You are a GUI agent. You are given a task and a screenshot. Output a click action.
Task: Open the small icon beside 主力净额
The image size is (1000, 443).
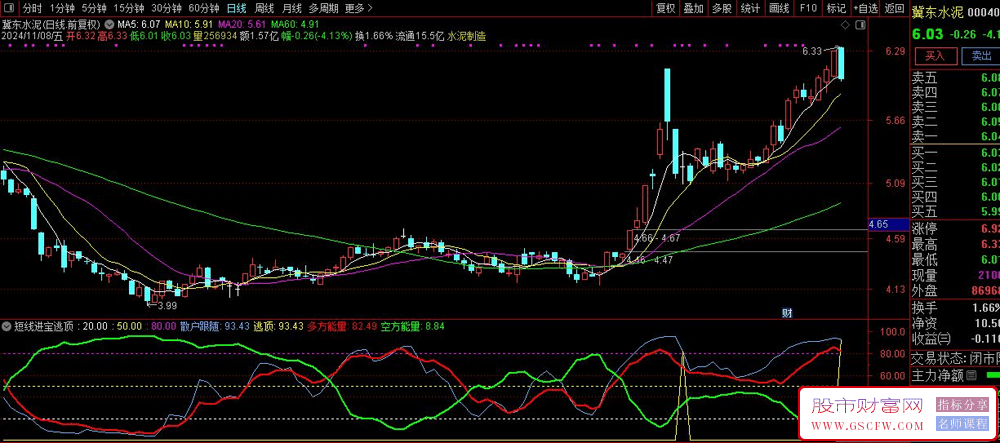969,376
